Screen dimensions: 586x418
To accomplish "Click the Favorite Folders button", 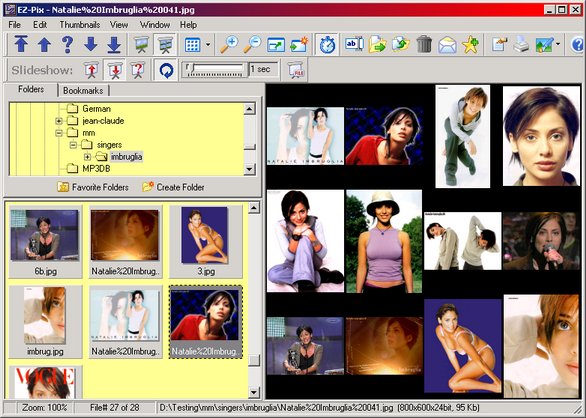I will tap(93, 187).
